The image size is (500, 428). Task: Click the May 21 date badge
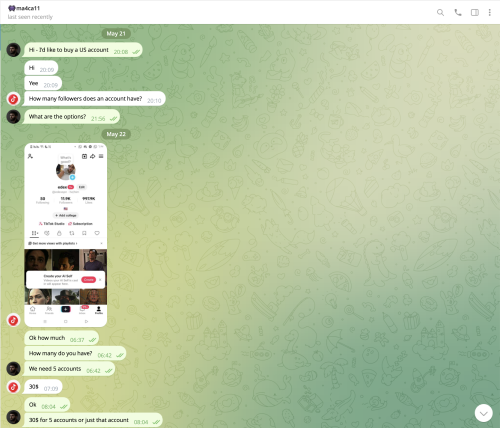116,33
